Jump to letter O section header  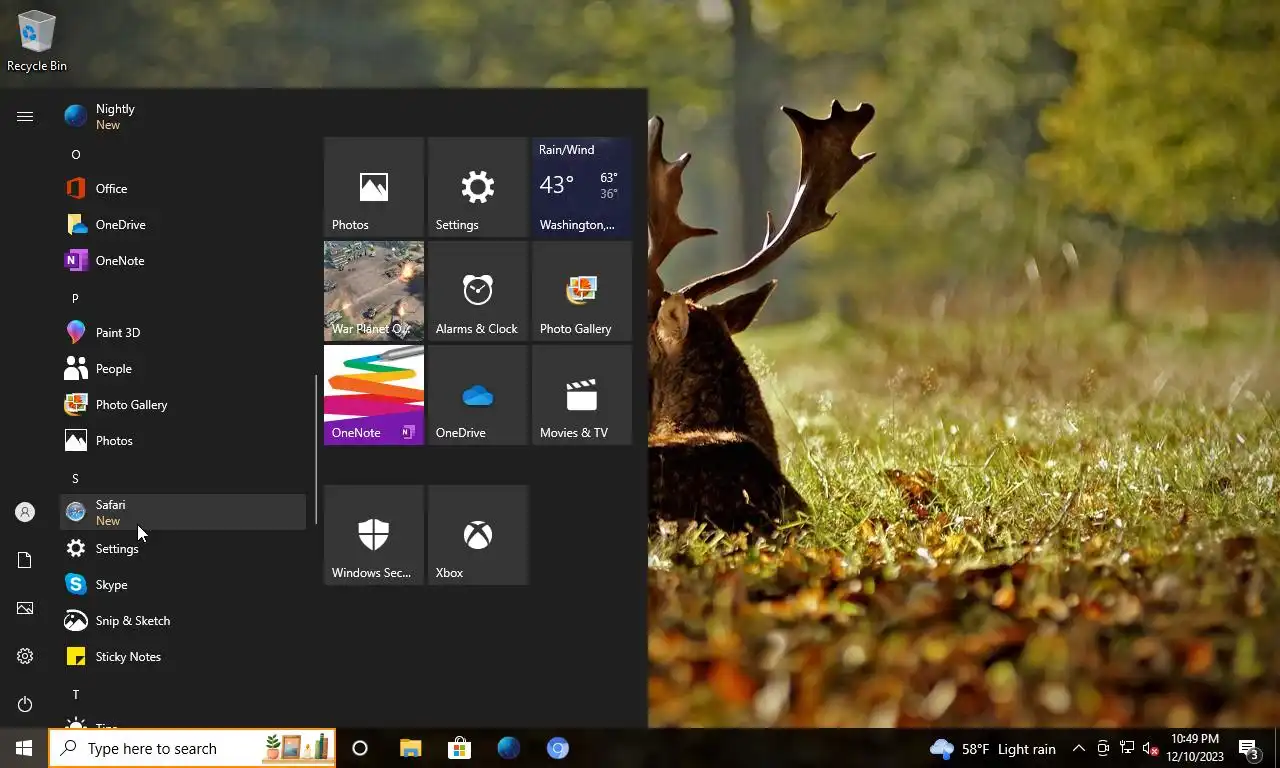[x=183, y=154]
